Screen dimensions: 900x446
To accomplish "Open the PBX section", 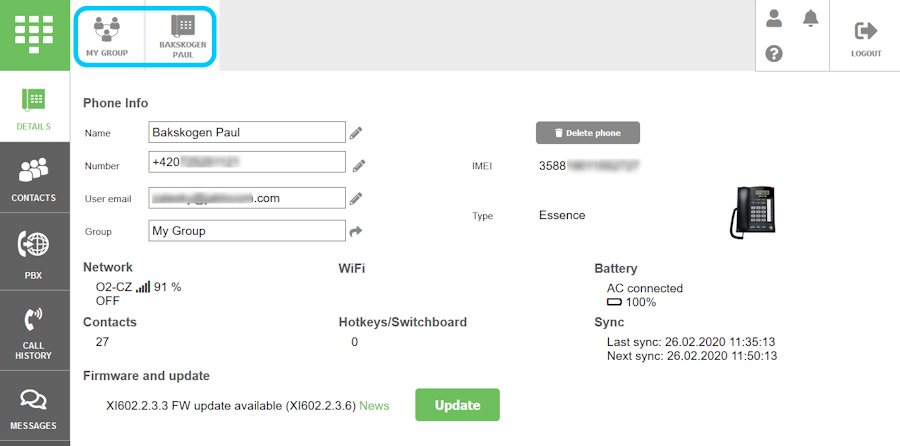I will [34, 254].
